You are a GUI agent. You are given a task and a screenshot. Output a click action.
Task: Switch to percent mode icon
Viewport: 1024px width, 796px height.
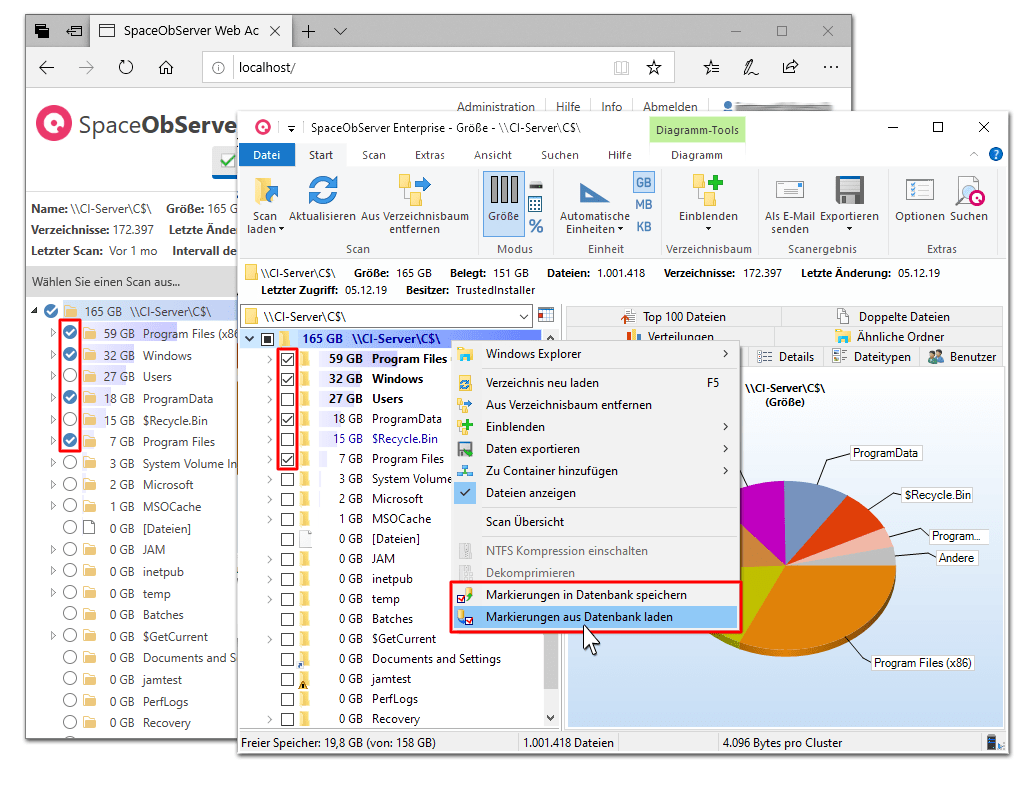536,226
